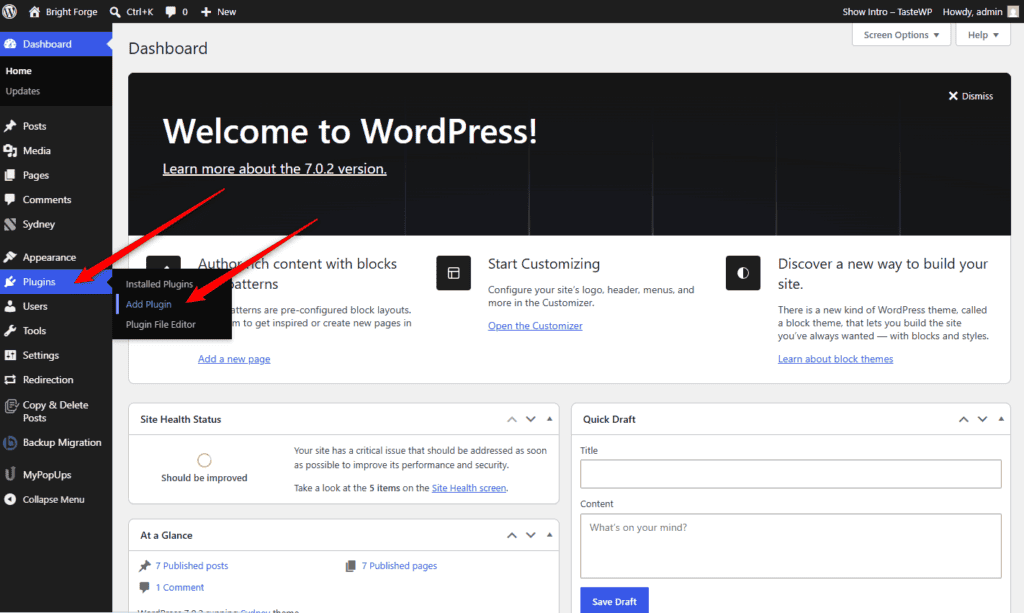Expand the Help dropdown tab
1024x613 pixels.
pos(983,35)
